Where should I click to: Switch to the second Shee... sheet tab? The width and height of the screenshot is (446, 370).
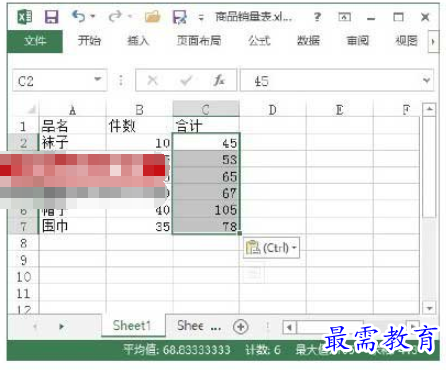tap(198, 325)
